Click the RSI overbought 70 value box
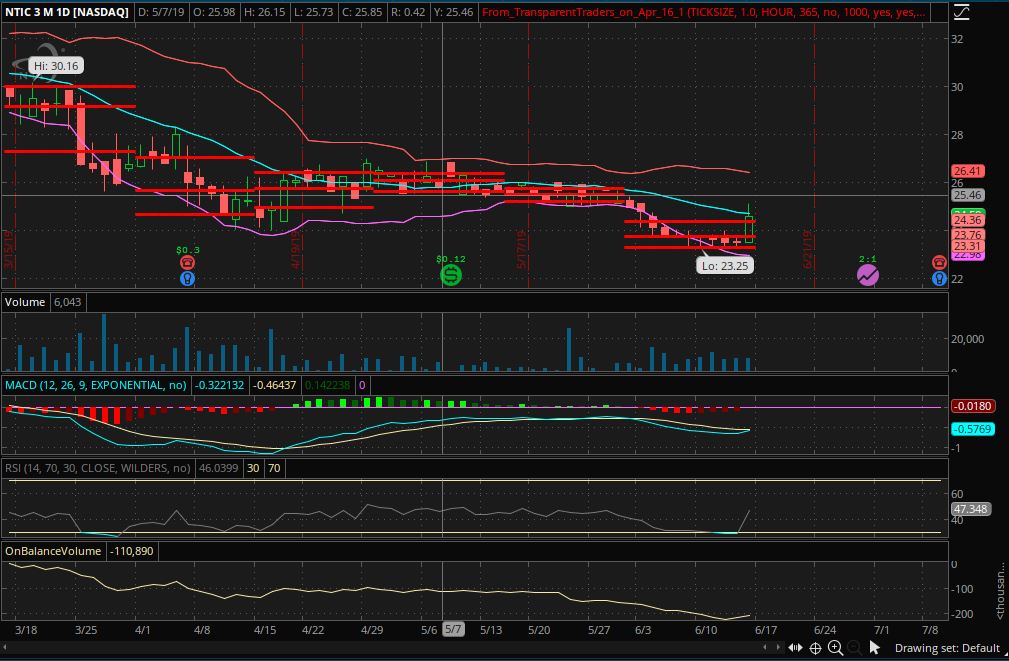This screenshot has height=661, width=1009. pos(274,468)
